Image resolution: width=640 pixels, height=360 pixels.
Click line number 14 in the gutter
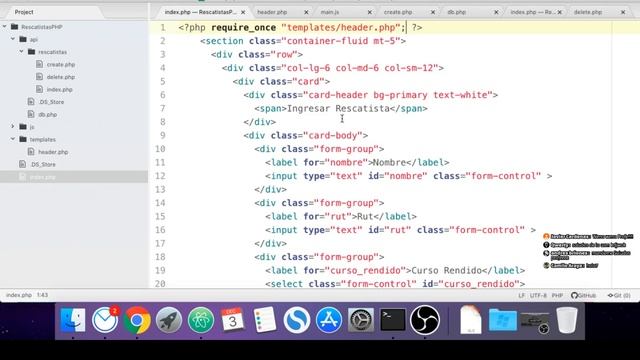click(160, 203)
